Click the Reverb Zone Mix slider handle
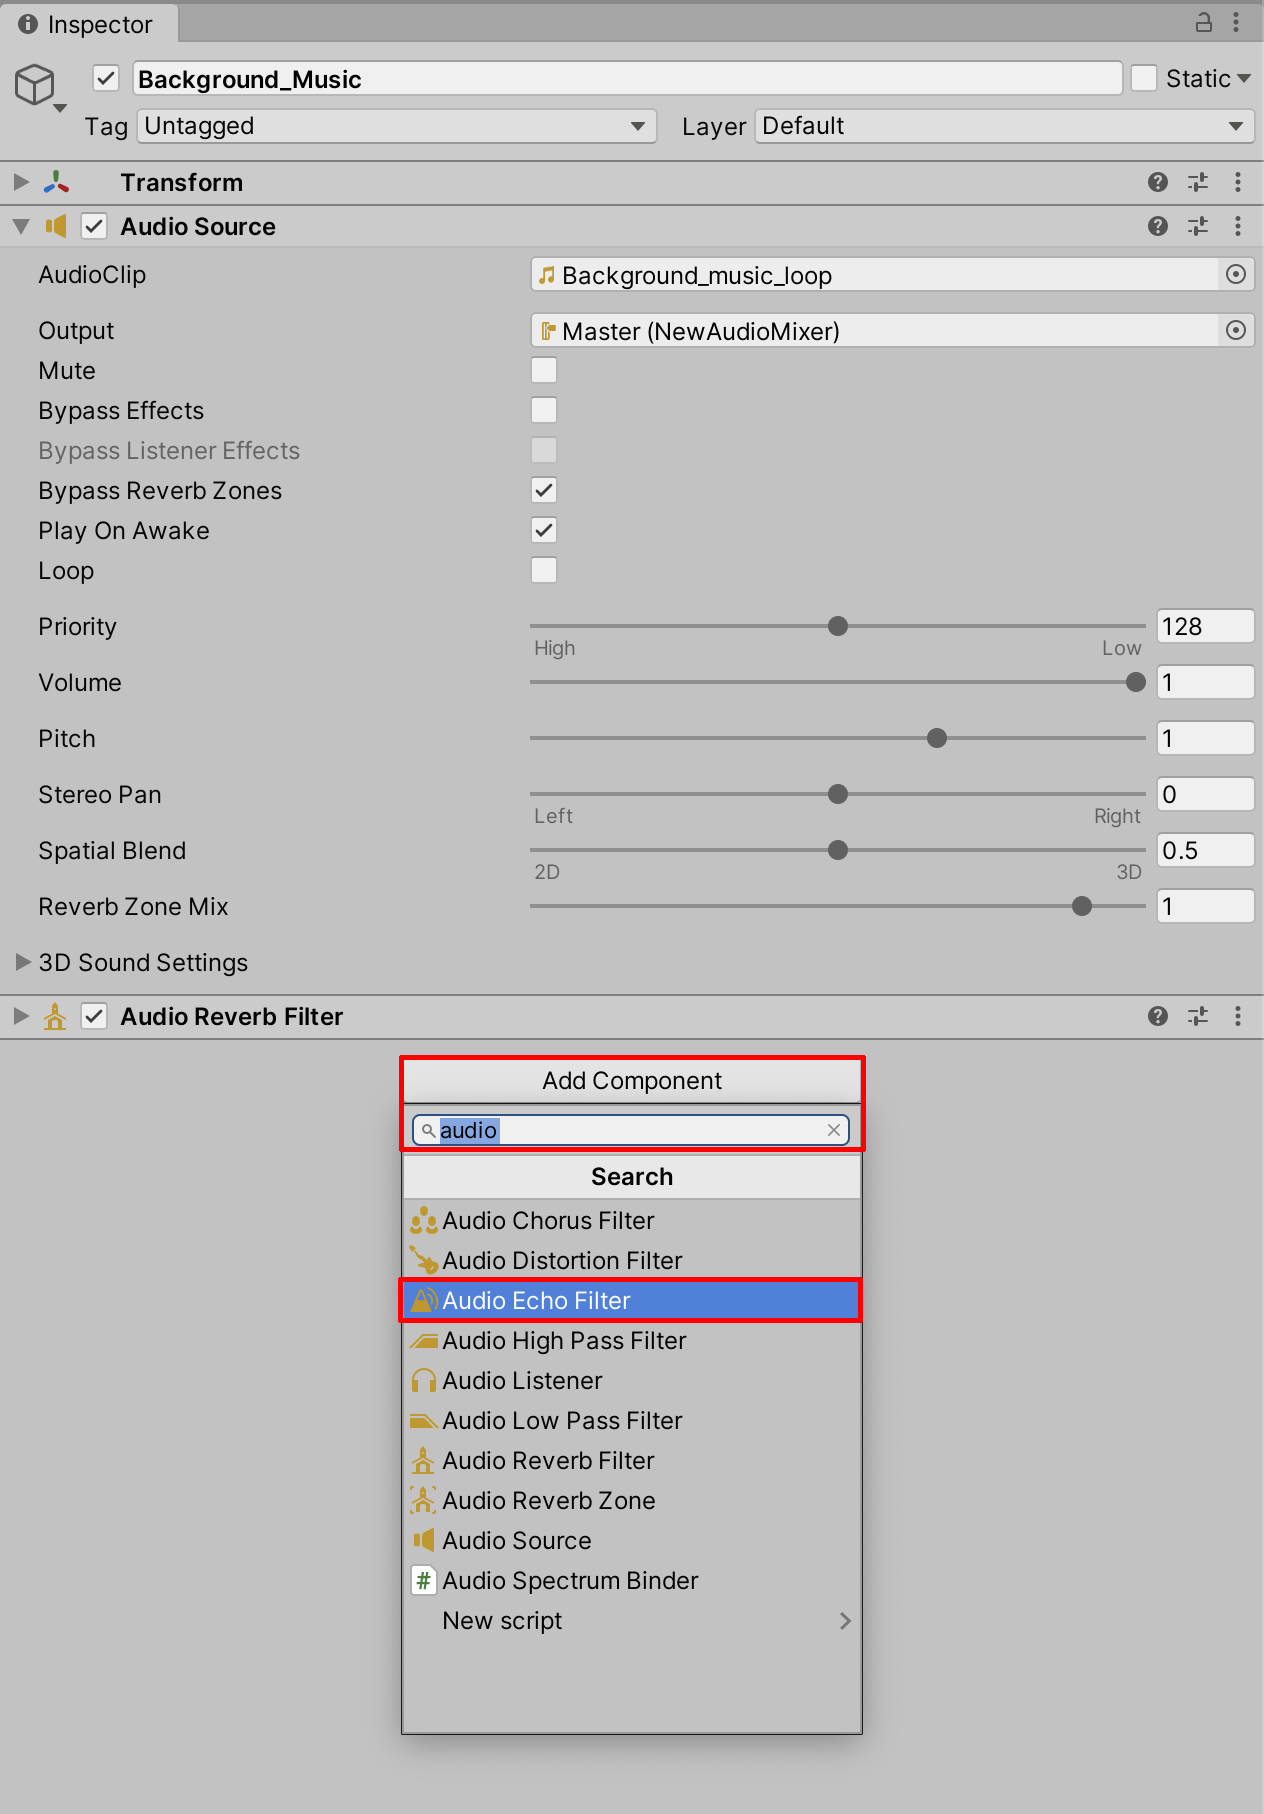 coord(1082,906)
